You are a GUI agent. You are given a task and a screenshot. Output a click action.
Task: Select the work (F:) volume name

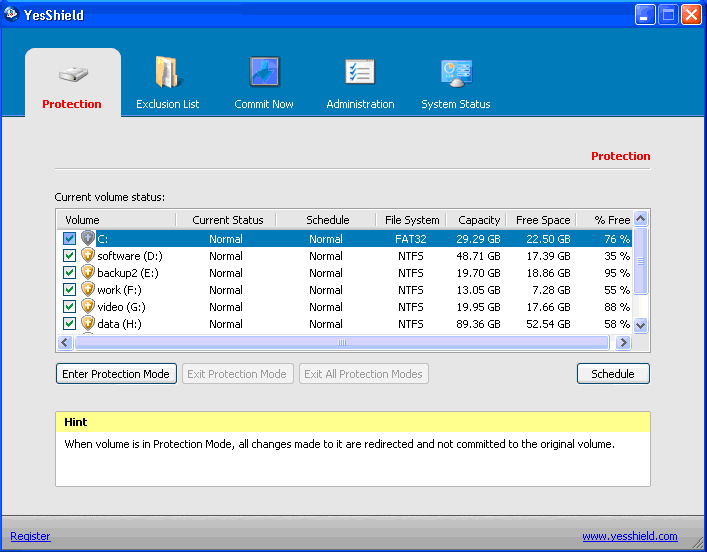click(x=119, y=290)
